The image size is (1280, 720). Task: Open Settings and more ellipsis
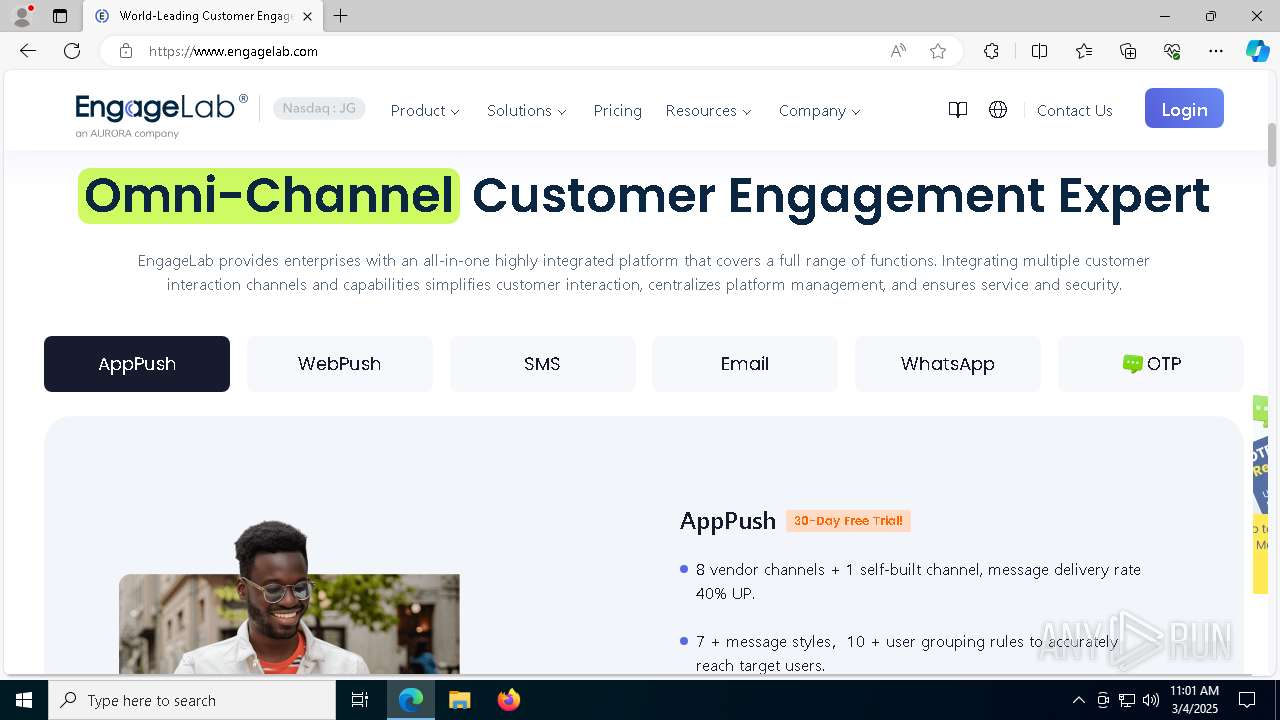tap(1216, 51)
